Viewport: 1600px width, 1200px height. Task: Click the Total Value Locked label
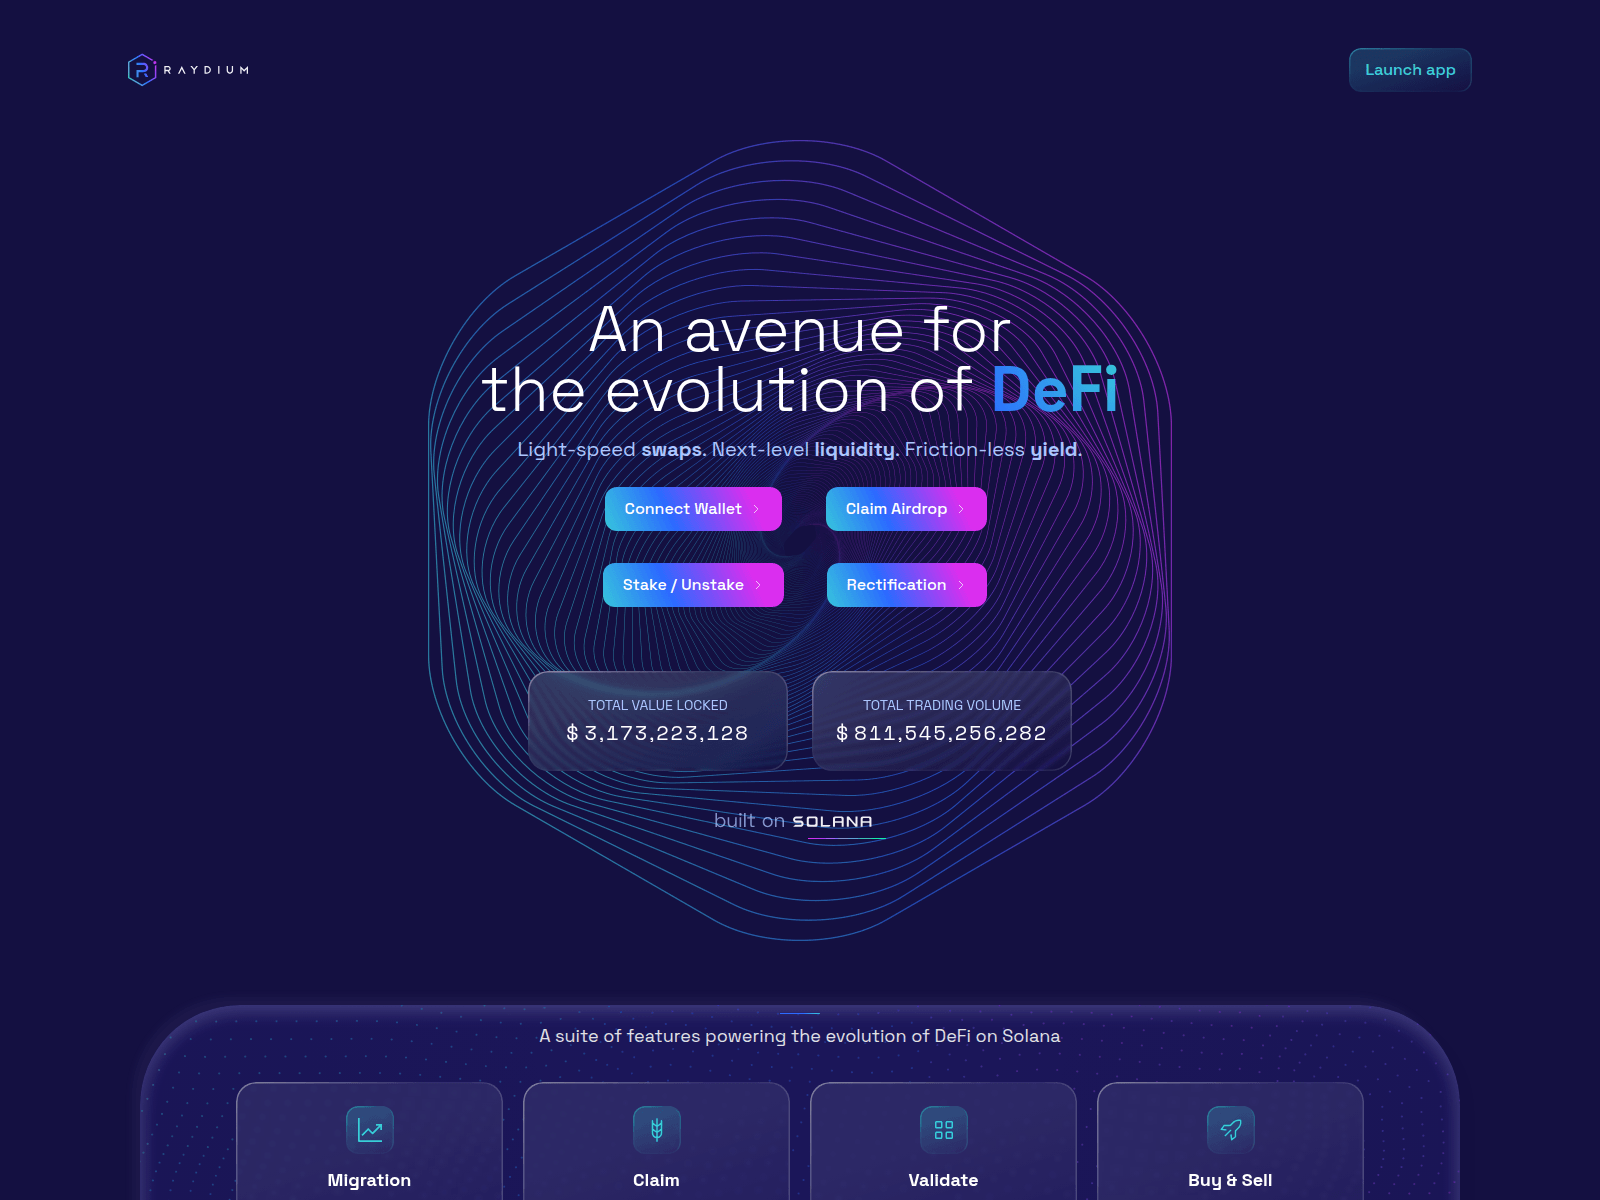click(658, 705)
